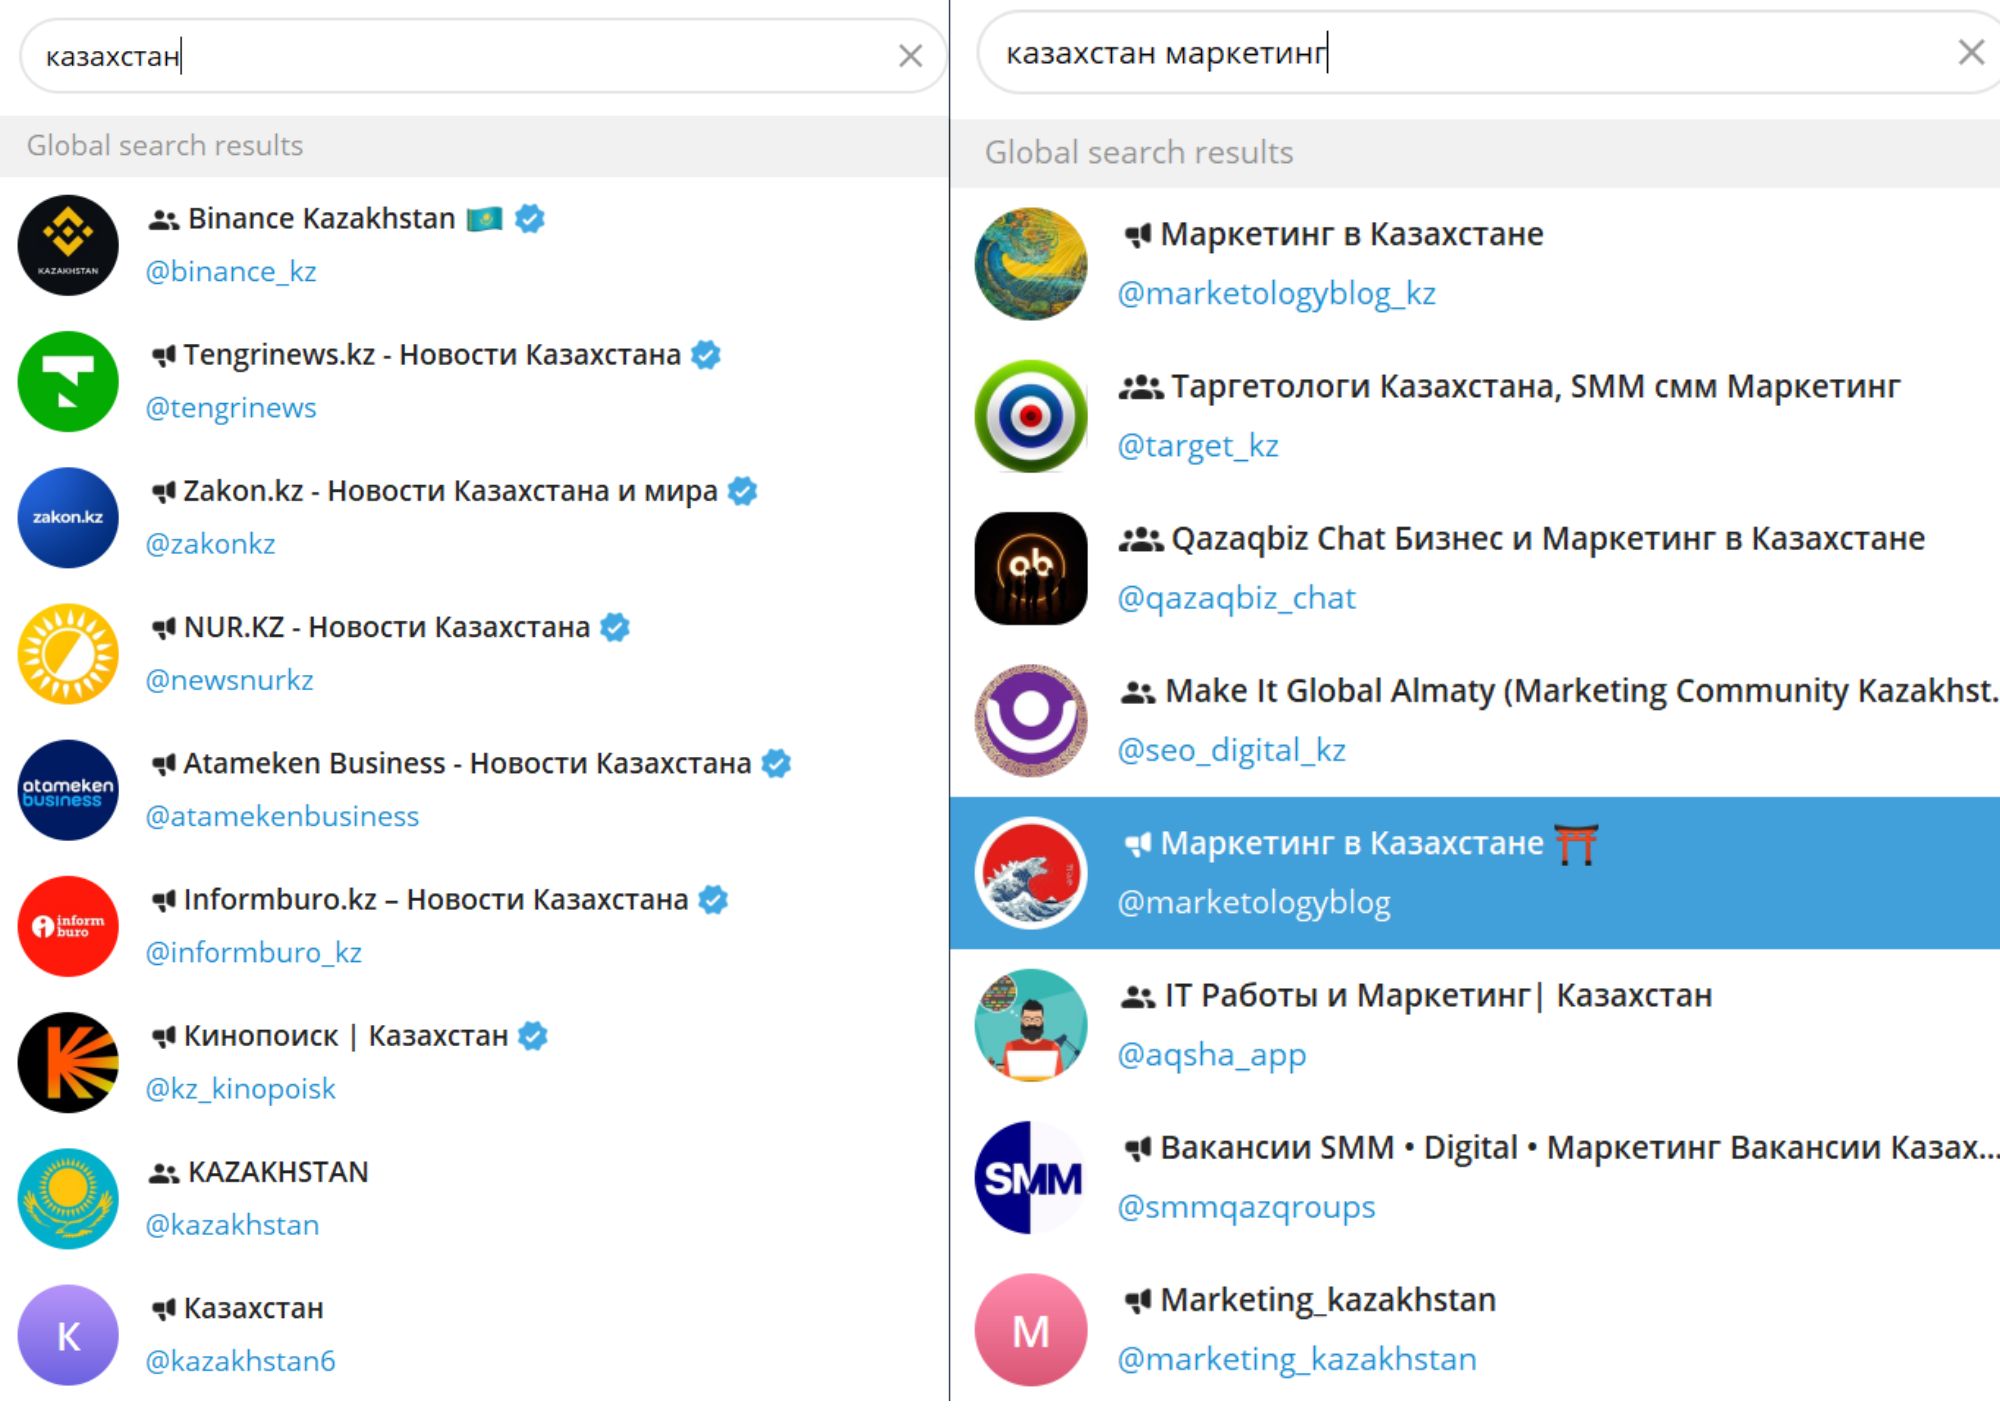Open the @marketing_kazakhstan username link
The height and width of the screenshot is (1414, 2000).
(x=1297, y=1360)
